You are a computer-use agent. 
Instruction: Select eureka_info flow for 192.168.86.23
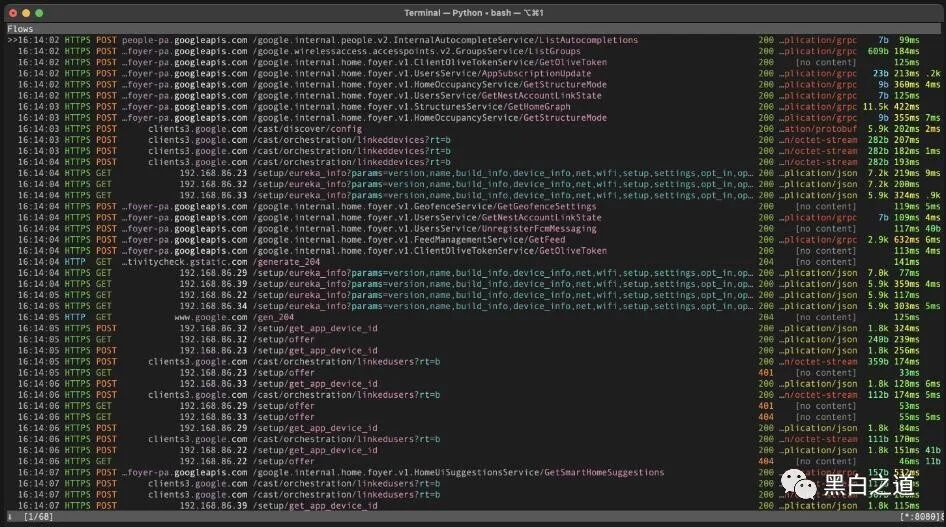pos(473,173)
